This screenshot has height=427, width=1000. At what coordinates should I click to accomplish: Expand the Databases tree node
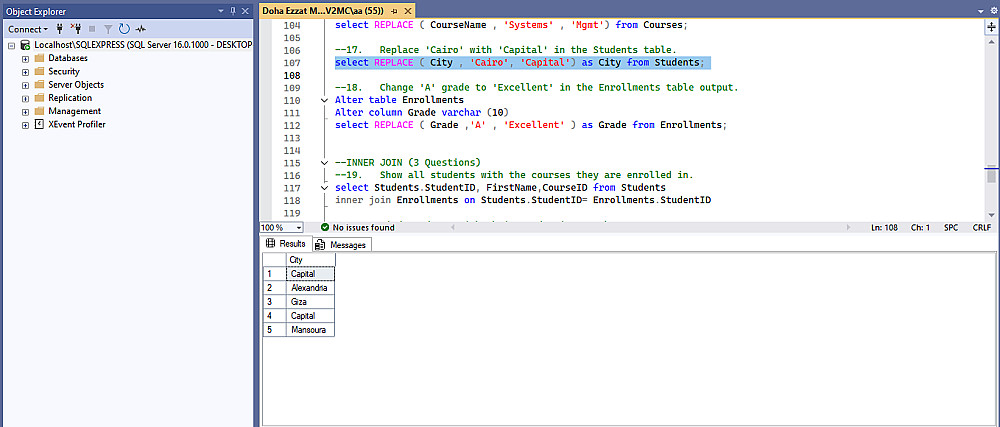click(25, 59)
